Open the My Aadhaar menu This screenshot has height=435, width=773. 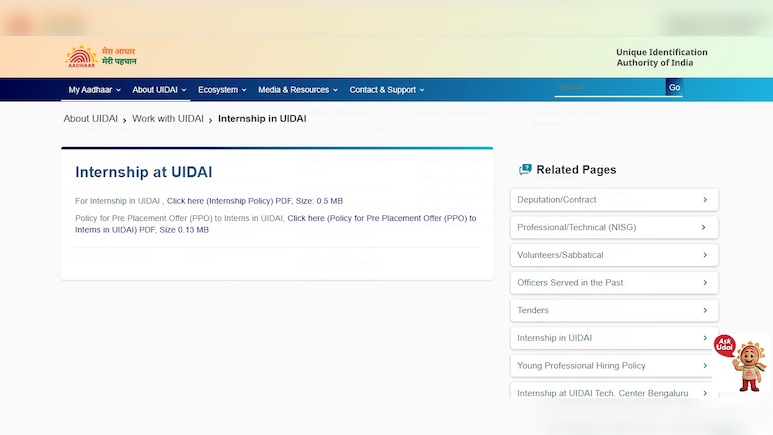click(x=94, y=90)
